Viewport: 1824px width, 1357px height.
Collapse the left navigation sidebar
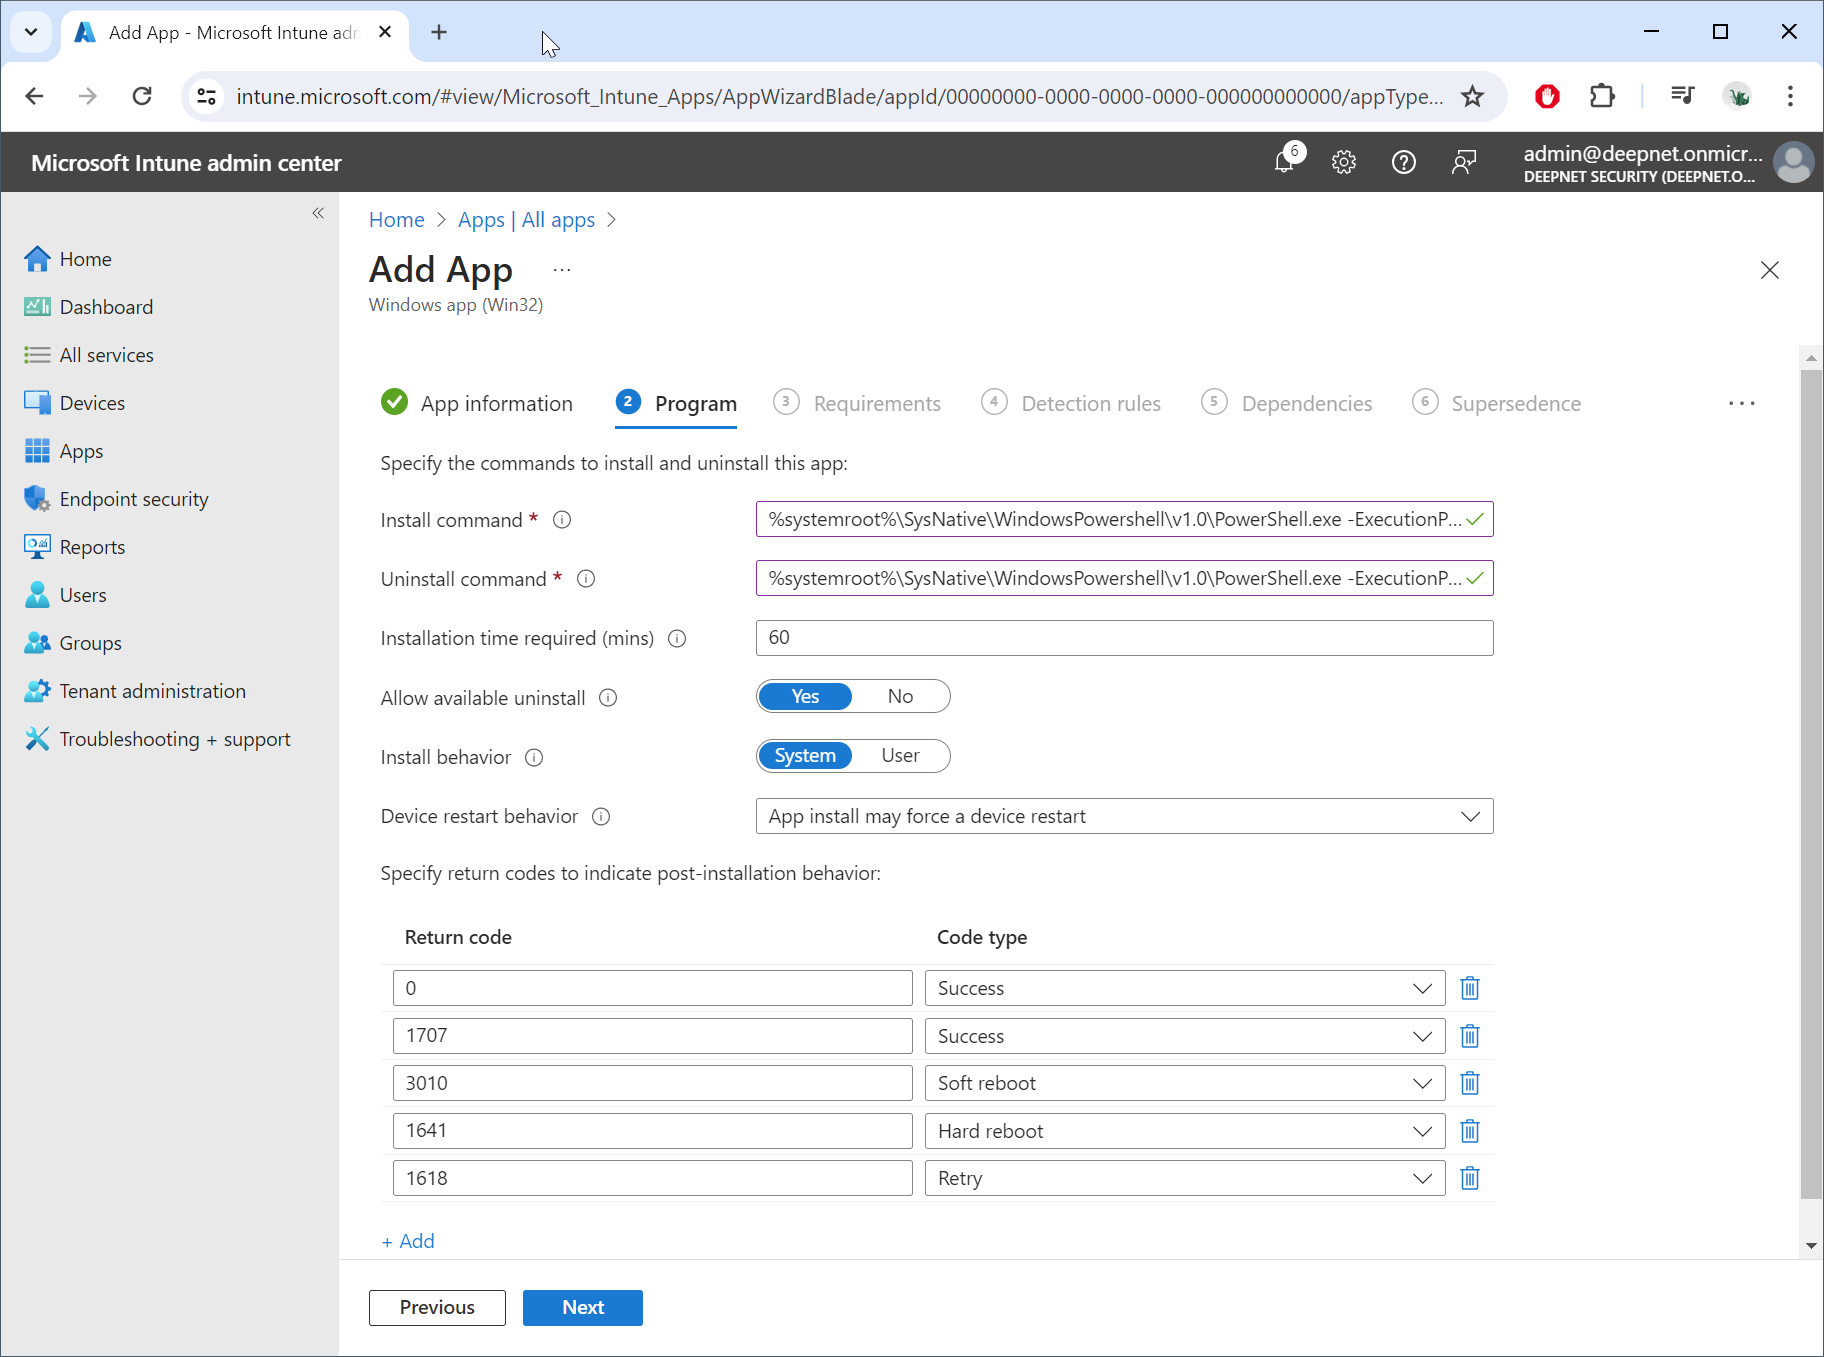pos(318,213)
